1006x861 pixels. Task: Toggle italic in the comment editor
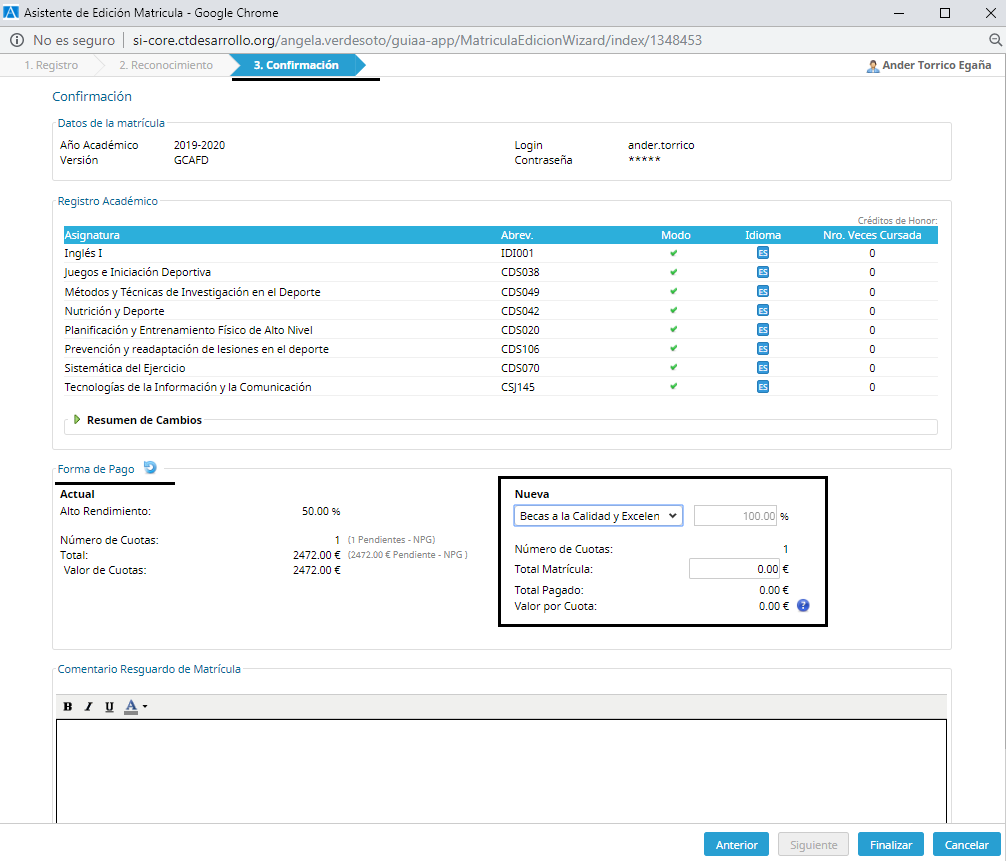point(88,707)
